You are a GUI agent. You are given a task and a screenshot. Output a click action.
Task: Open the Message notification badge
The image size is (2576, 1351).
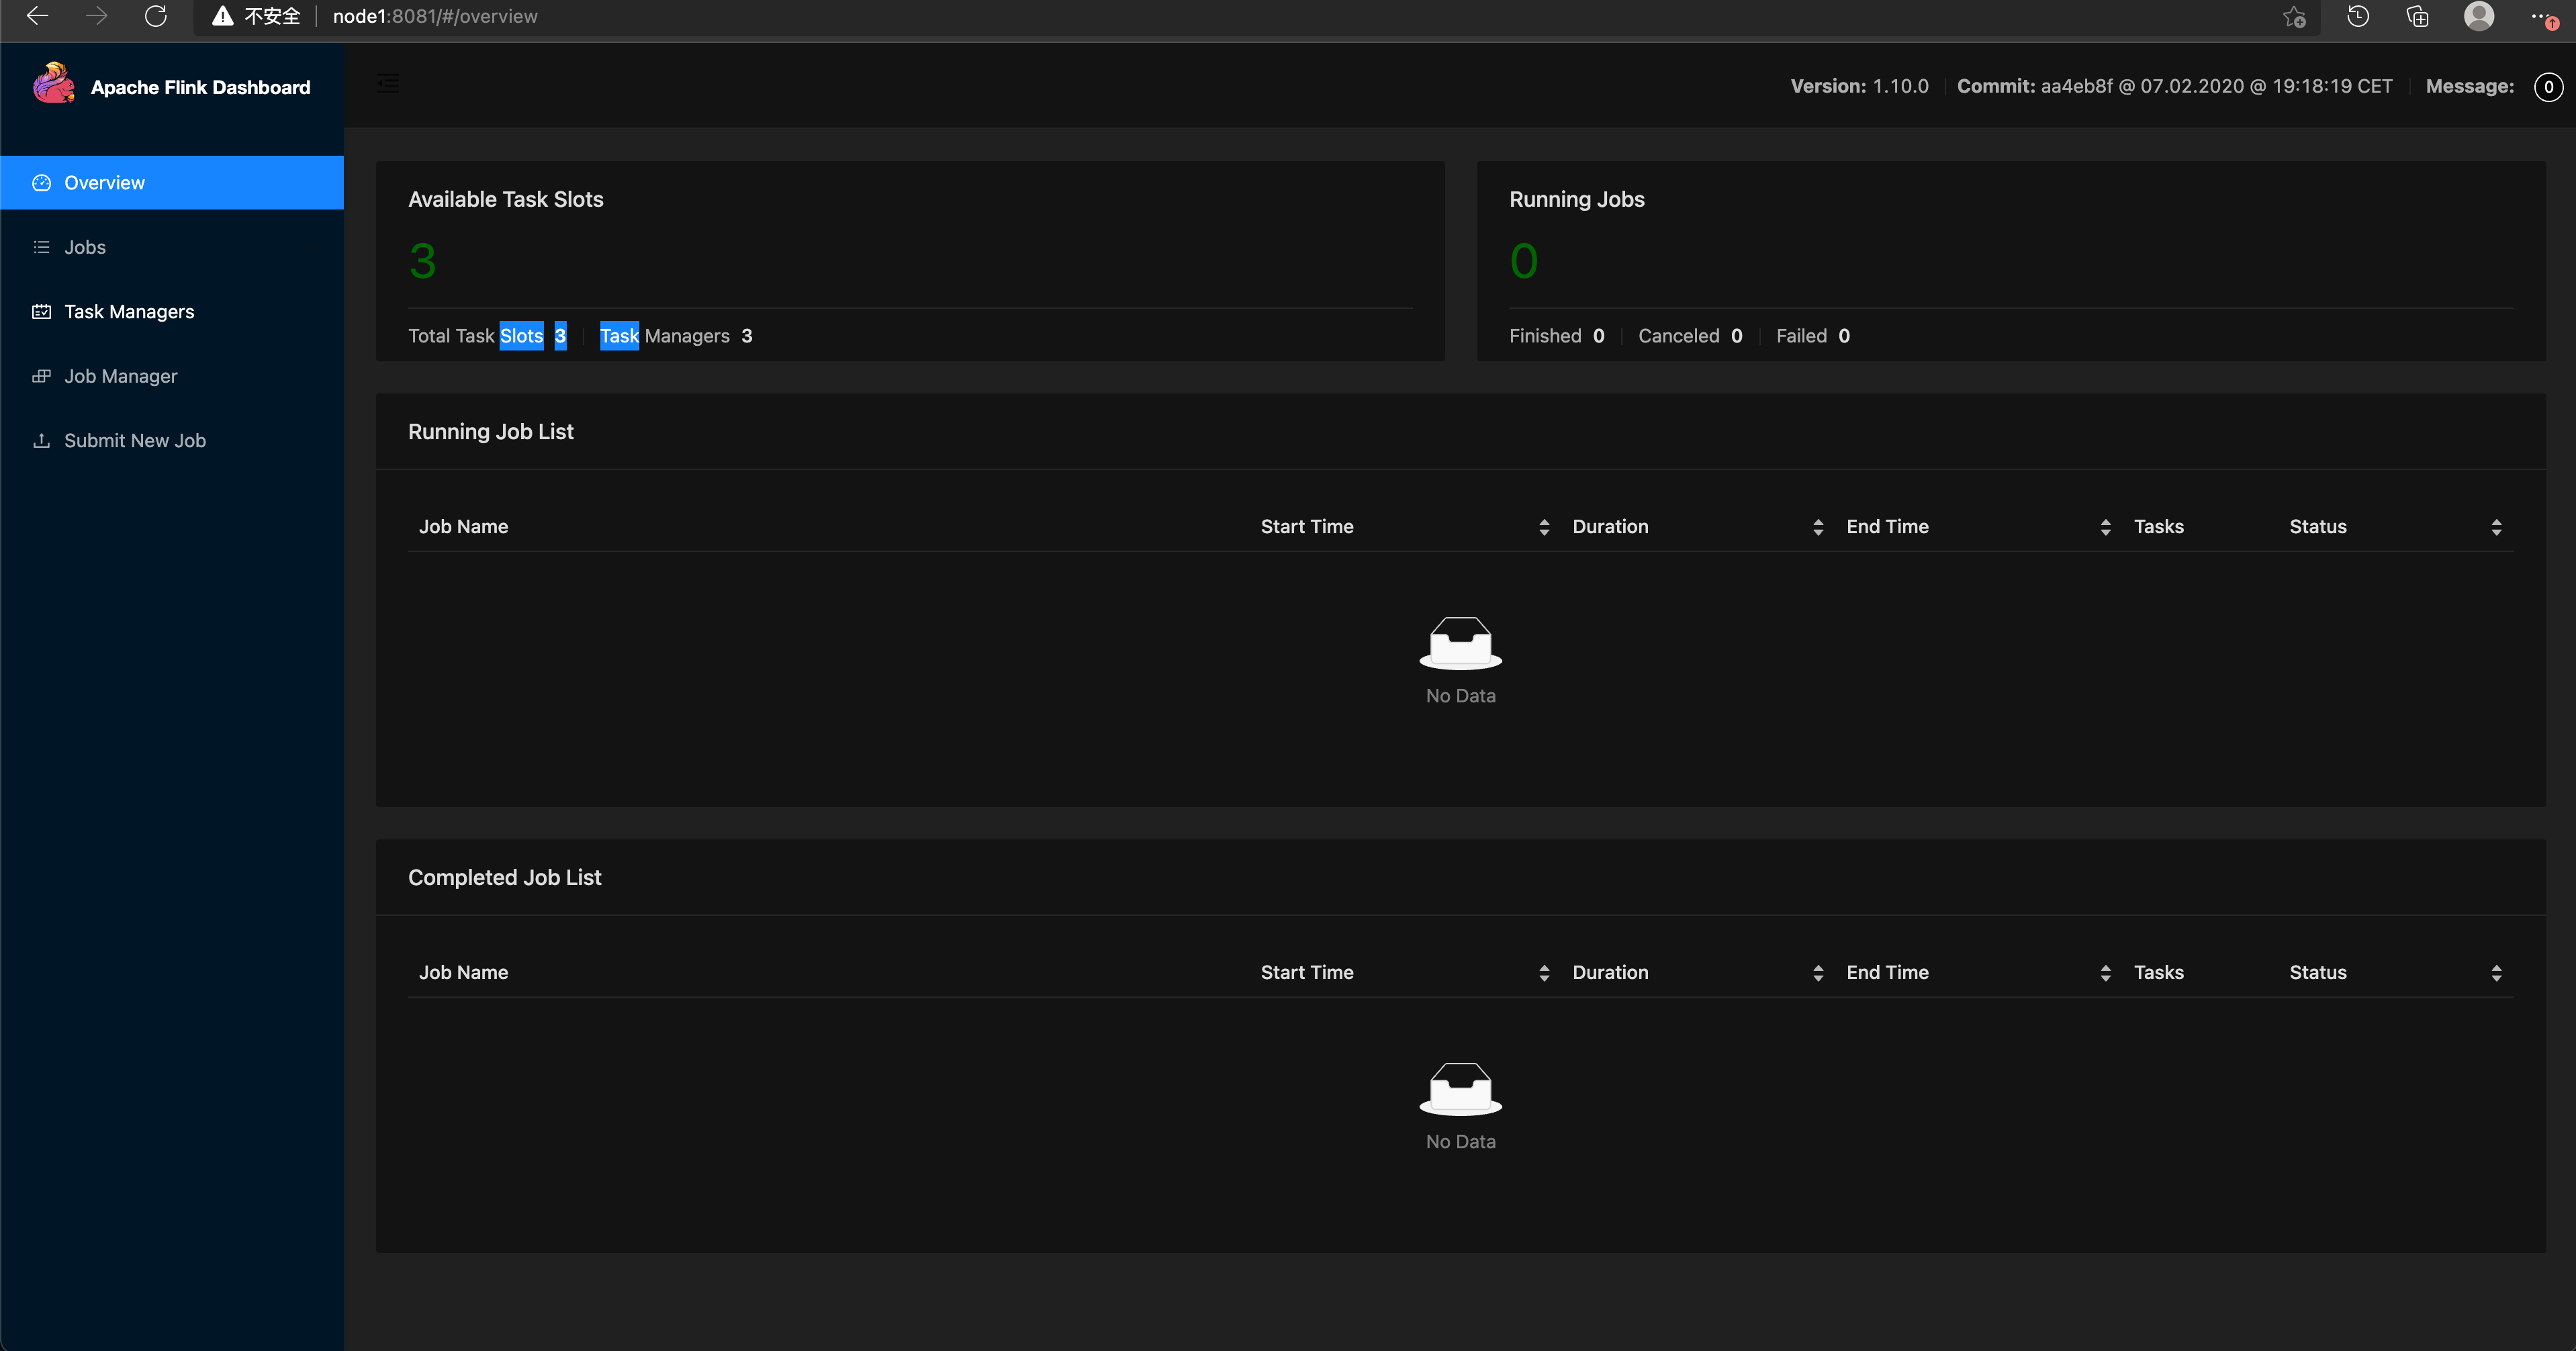coord(2548,87)
